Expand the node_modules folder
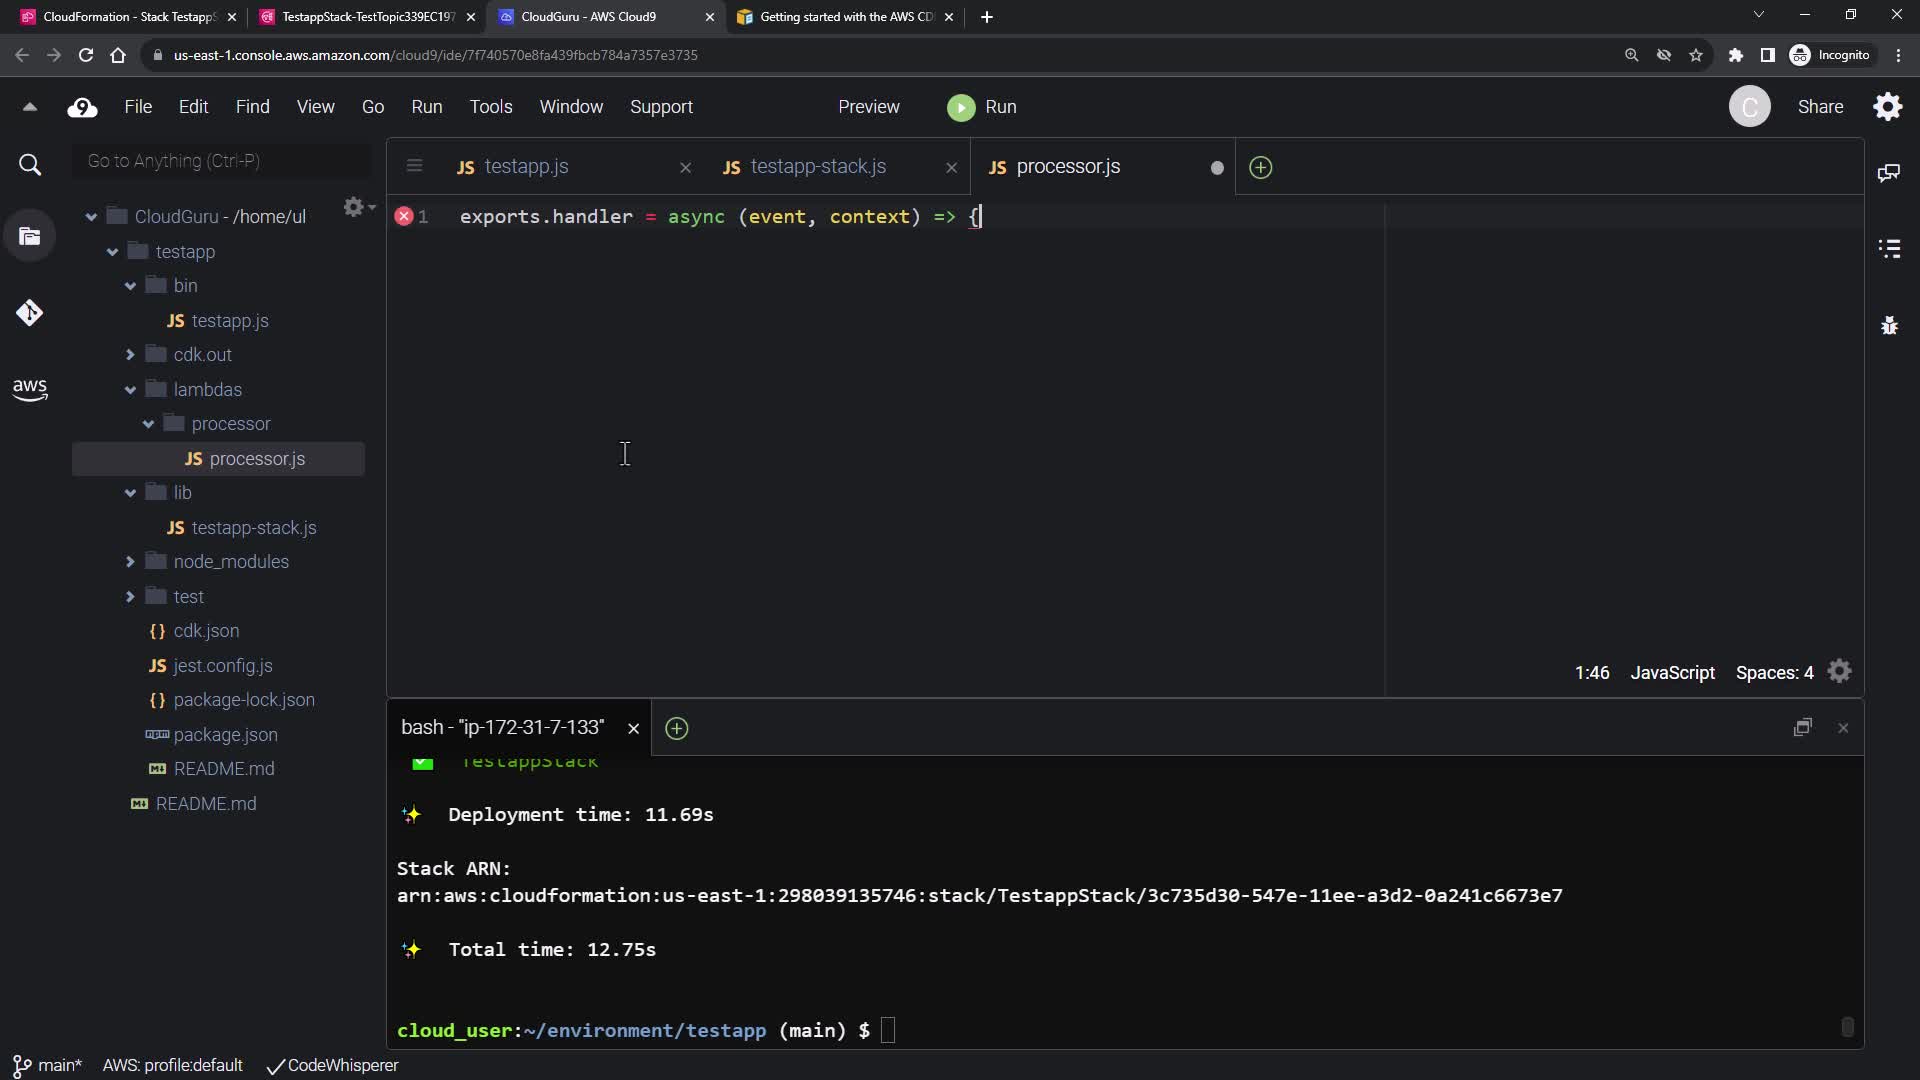 click(130, 562)
